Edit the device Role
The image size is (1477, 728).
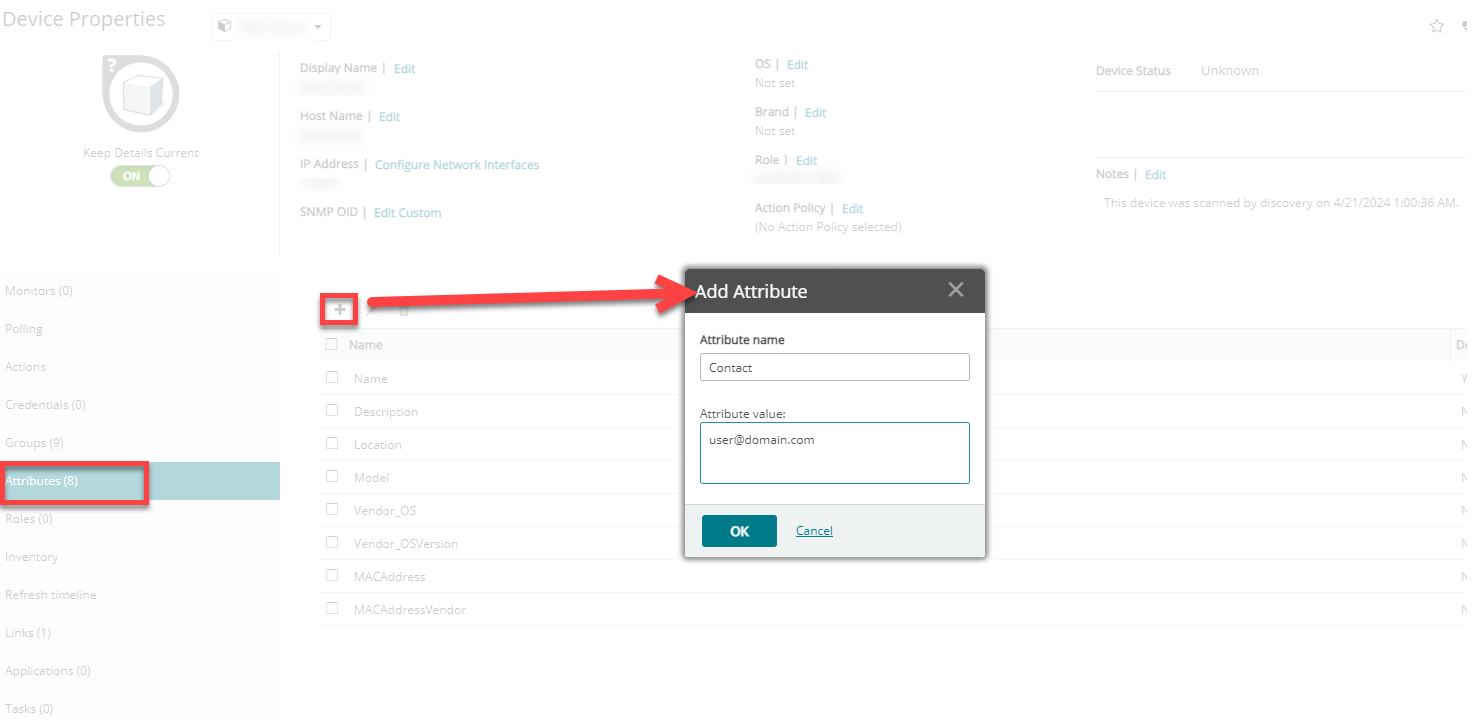point(806,161)
